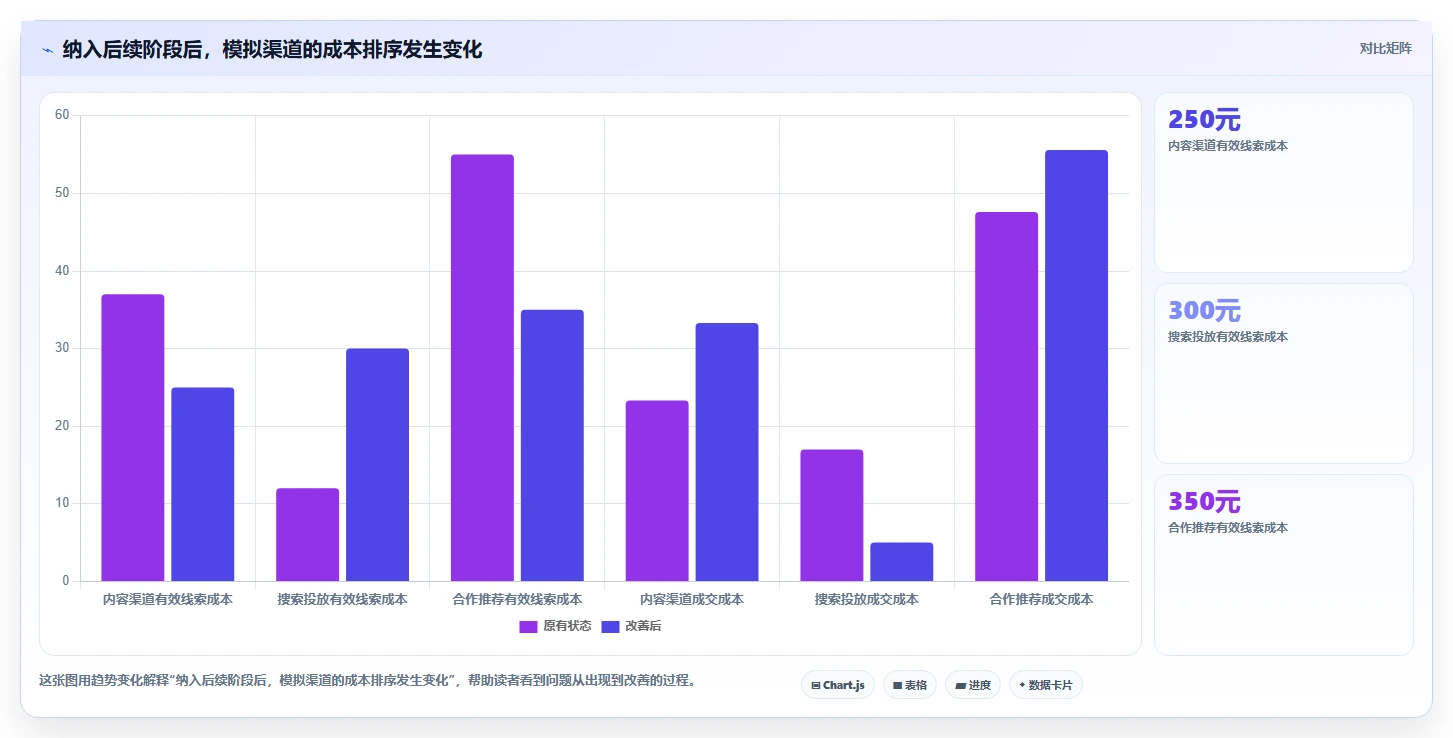Click the 改善后 legend label
Screen dimensions: 1453x738
(x=643, y=627)
